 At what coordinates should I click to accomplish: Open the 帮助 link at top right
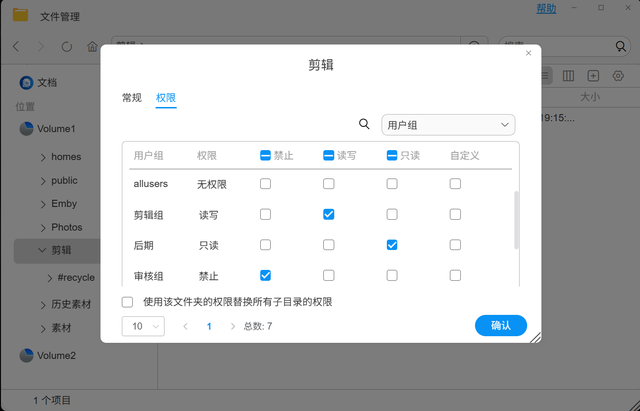click(546, 8)
